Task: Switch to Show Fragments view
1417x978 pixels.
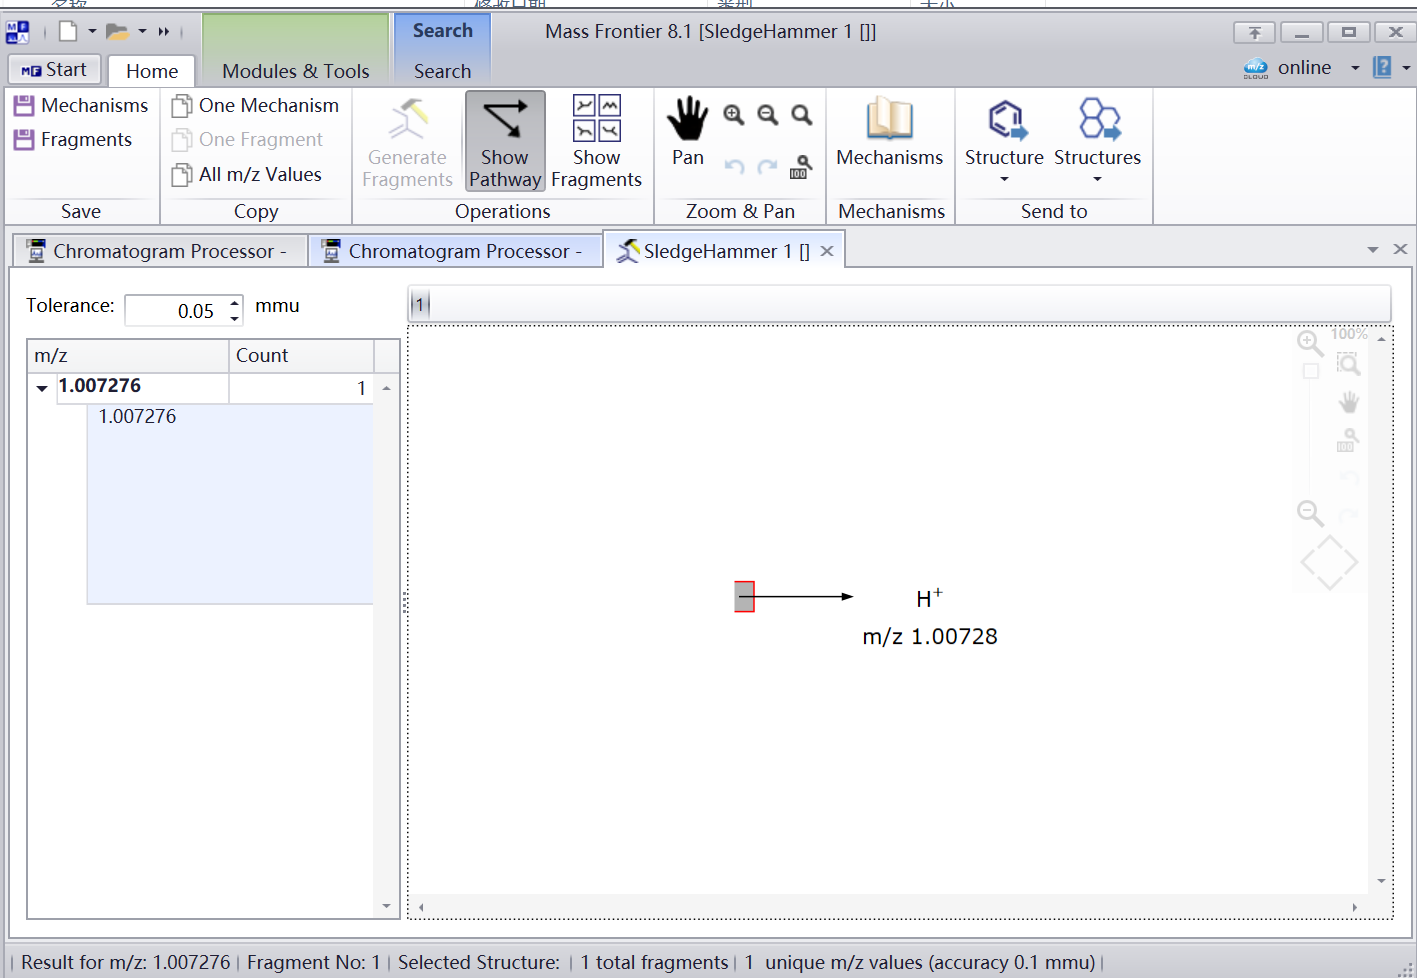Action: pyautogui.click(x=596, y=141)
